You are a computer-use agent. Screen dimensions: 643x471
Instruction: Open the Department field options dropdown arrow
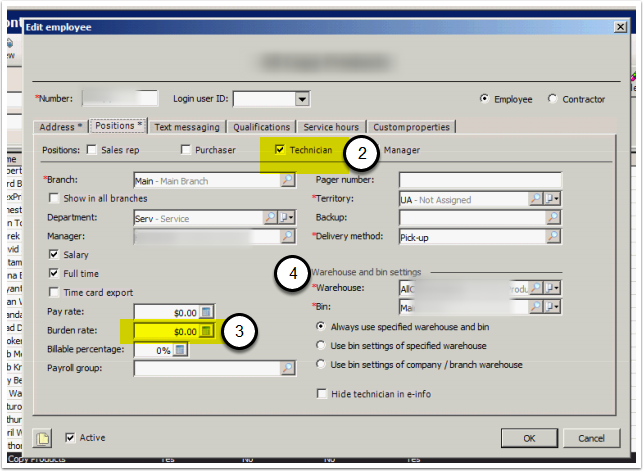click(288, 217)
